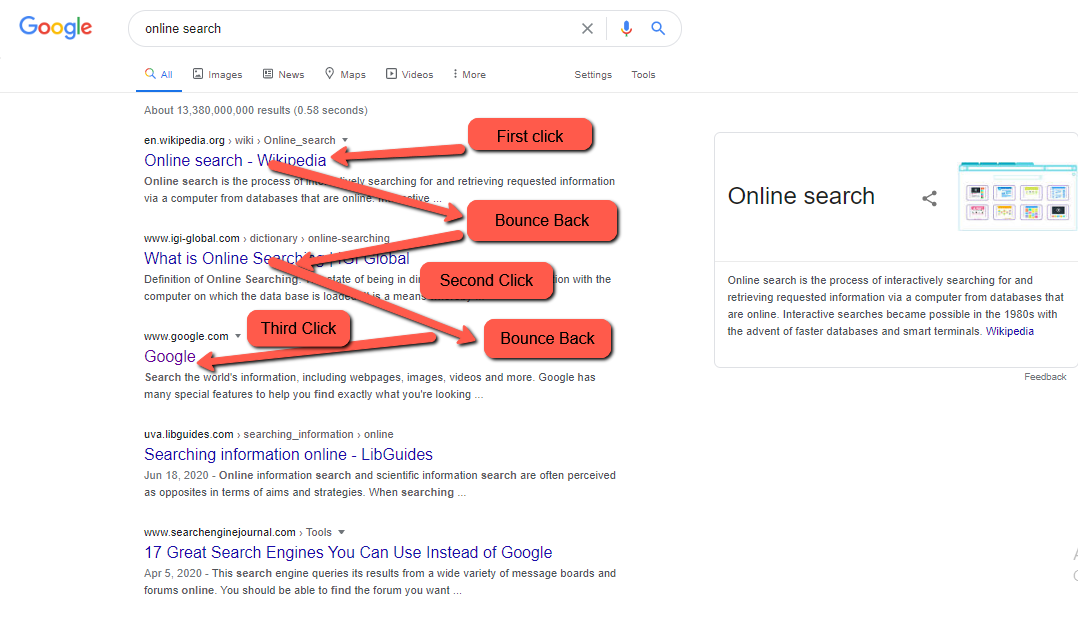Click the 'Online search' knowledge panel title
This screenshot has width=1078, height=619.
[x=801, y=196]
